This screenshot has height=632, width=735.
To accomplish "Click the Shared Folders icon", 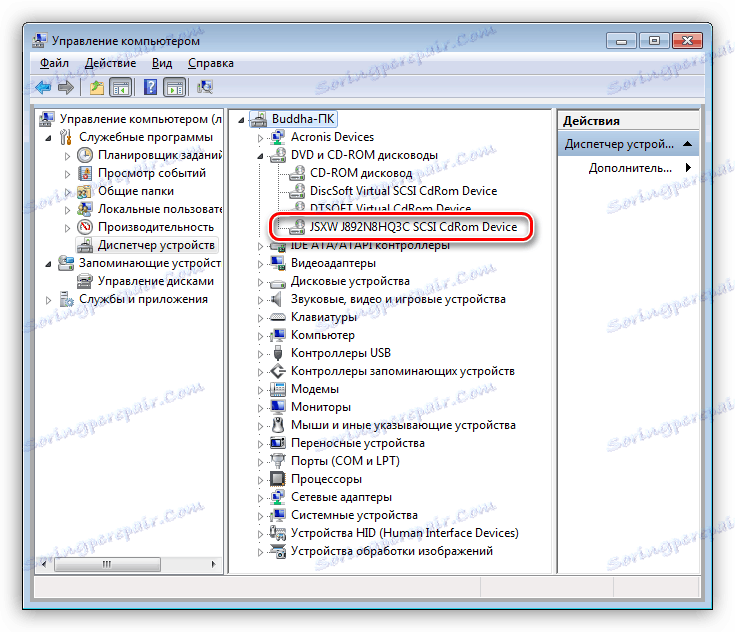I will tap(84, 191).
